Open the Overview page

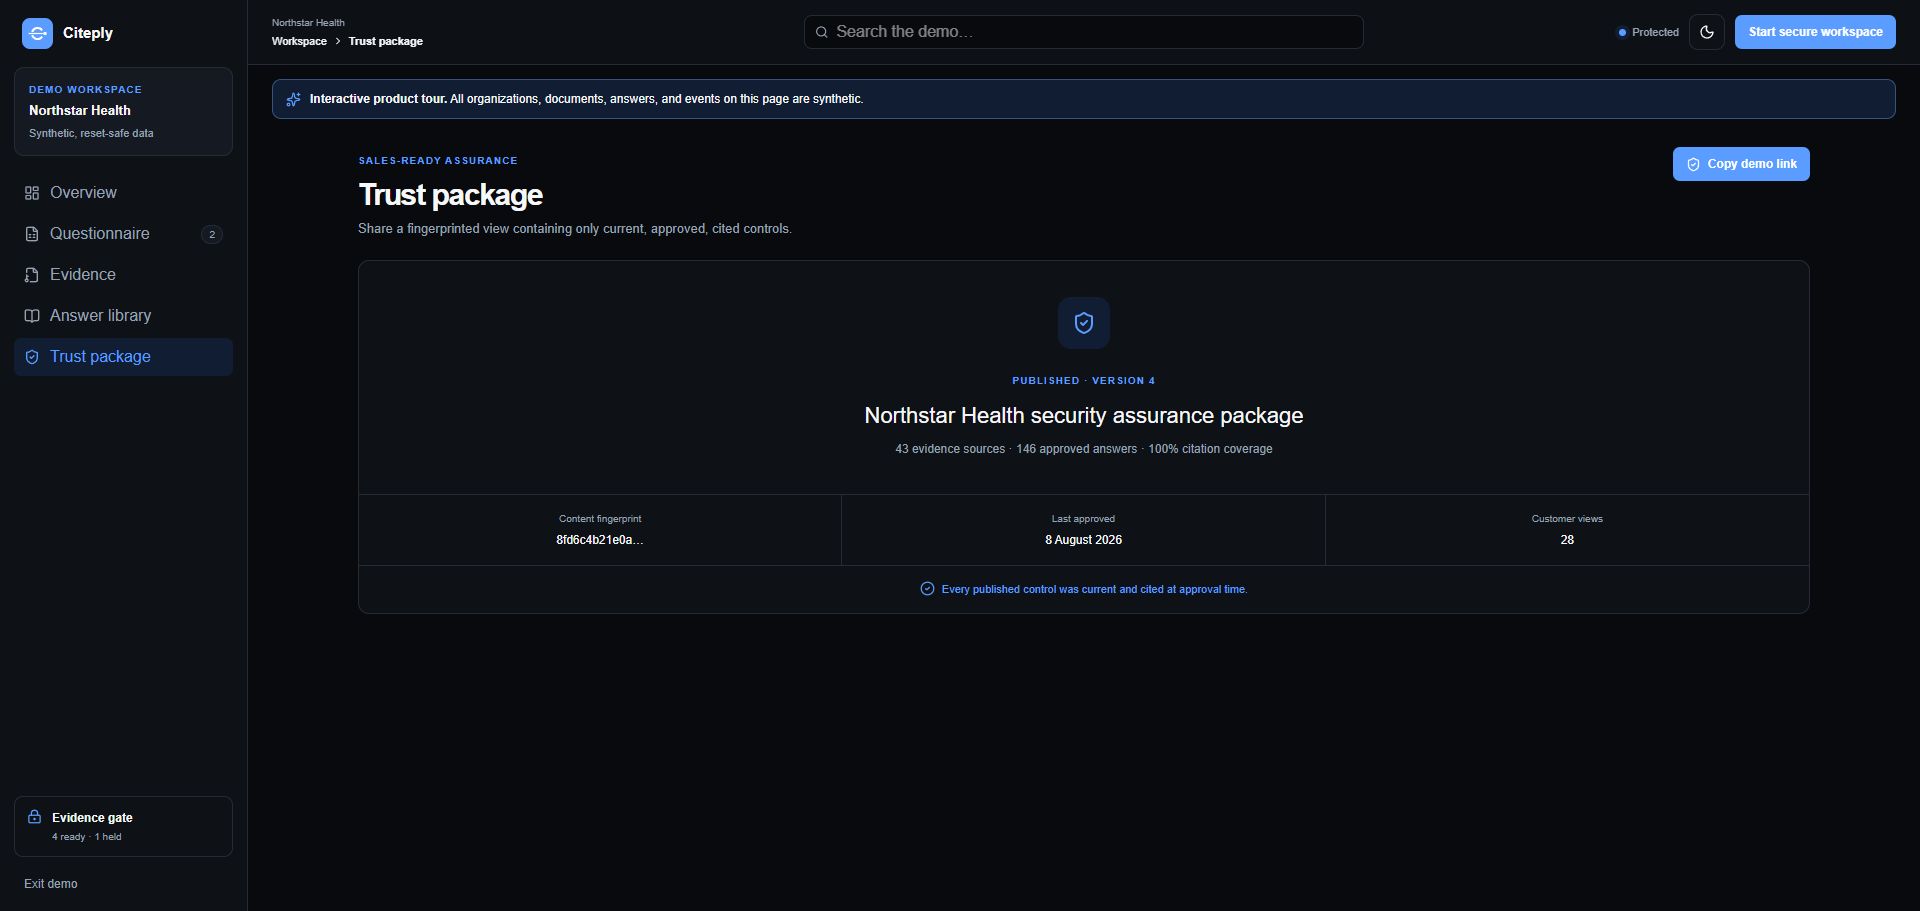[123, 193]
